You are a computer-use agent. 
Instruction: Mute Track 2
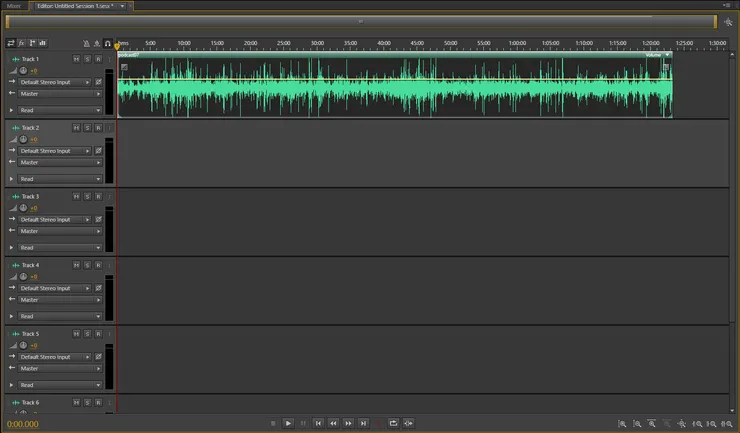click(76, 128)
